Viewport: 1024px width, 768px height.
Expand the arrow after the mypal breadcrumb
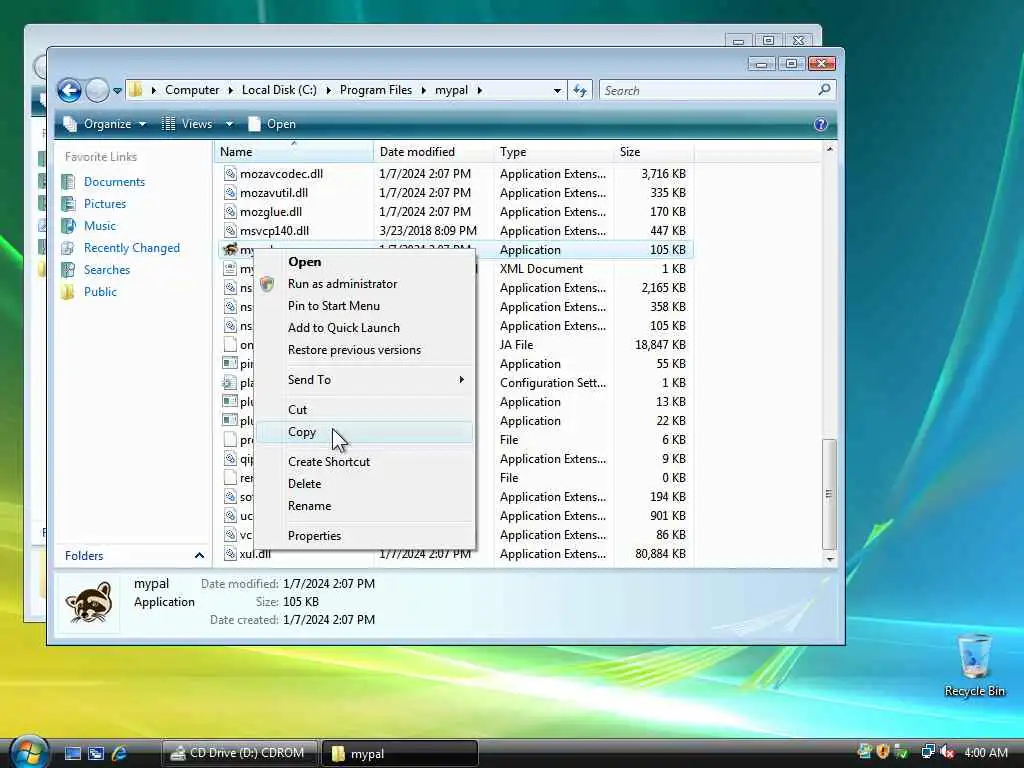tap(480, 91)
